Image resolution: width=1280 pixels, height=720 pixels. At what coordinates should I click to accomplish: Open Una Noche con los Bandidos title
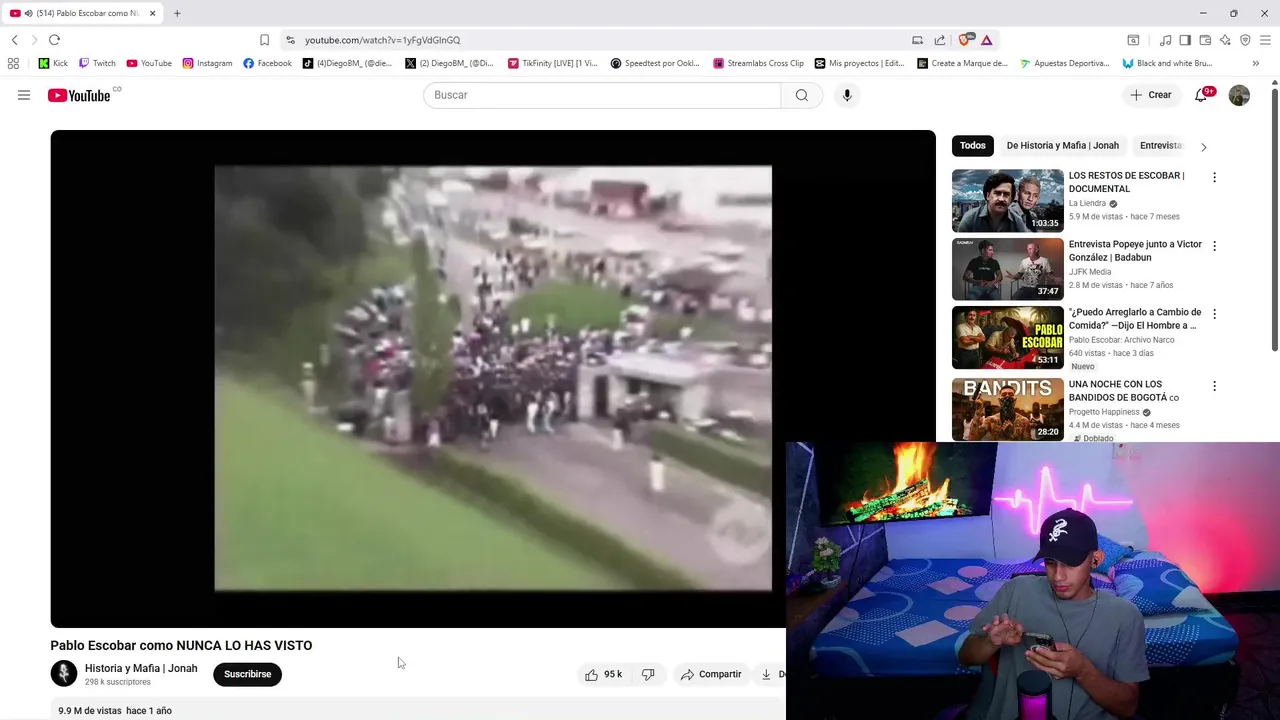1124,391
